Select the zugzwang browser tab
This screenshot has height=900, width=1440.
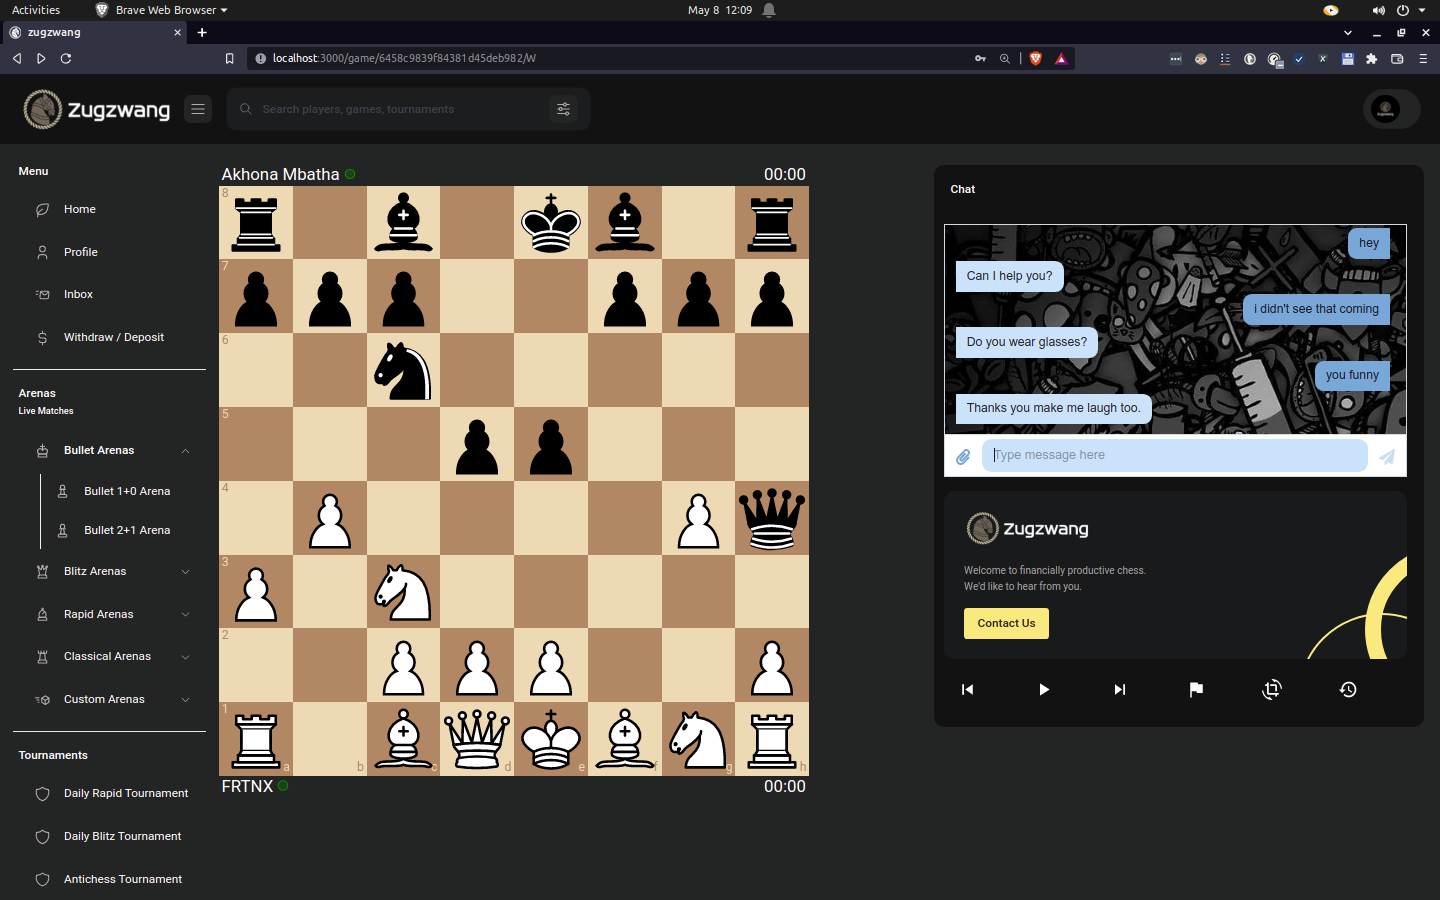[x=95, y=33]
